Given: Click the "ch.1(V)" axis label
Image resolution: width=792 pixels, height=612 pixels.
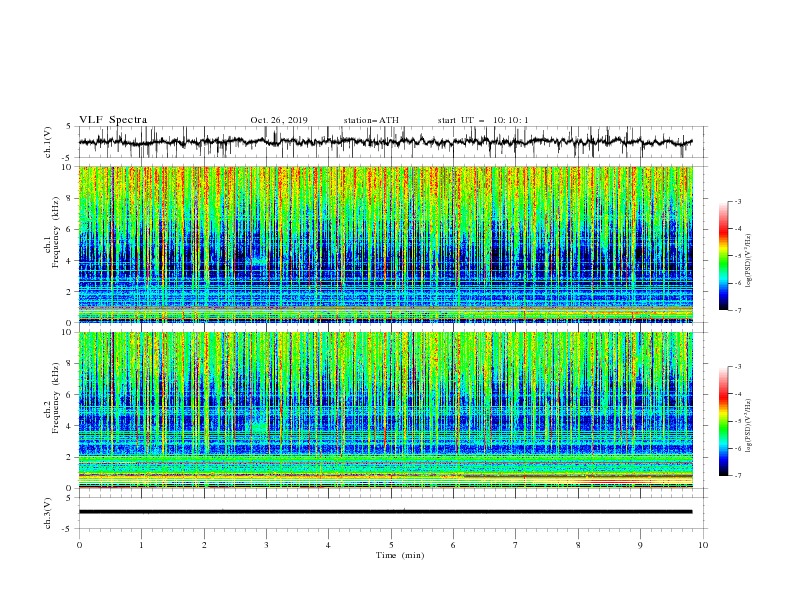Looking at the screenshot, I should pos(48,142).
